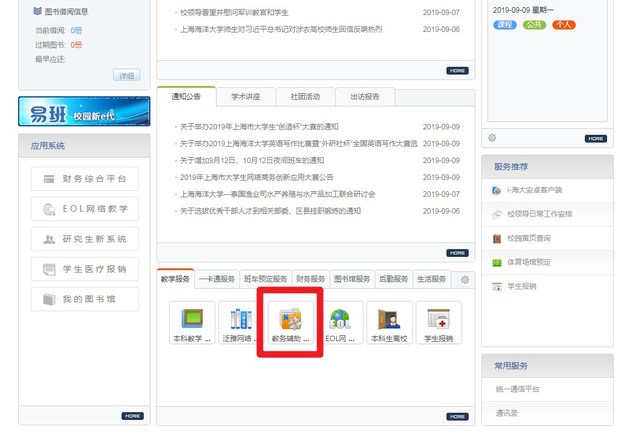638x435 pixels.
Task: Toggle the 个人 calendar filter
Action: (x=564, y=23)
